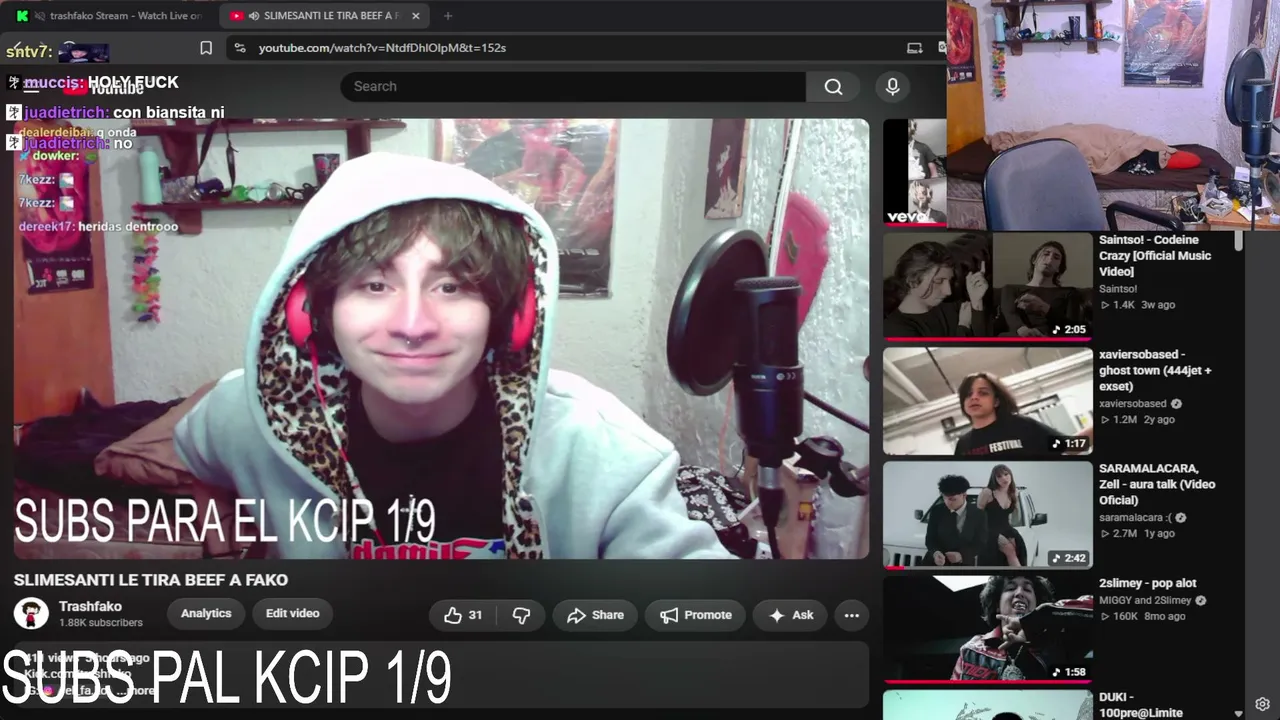The image size is (1280, 720).
Task: Open the settings gear at bottom right
Action: point(1263,704)
